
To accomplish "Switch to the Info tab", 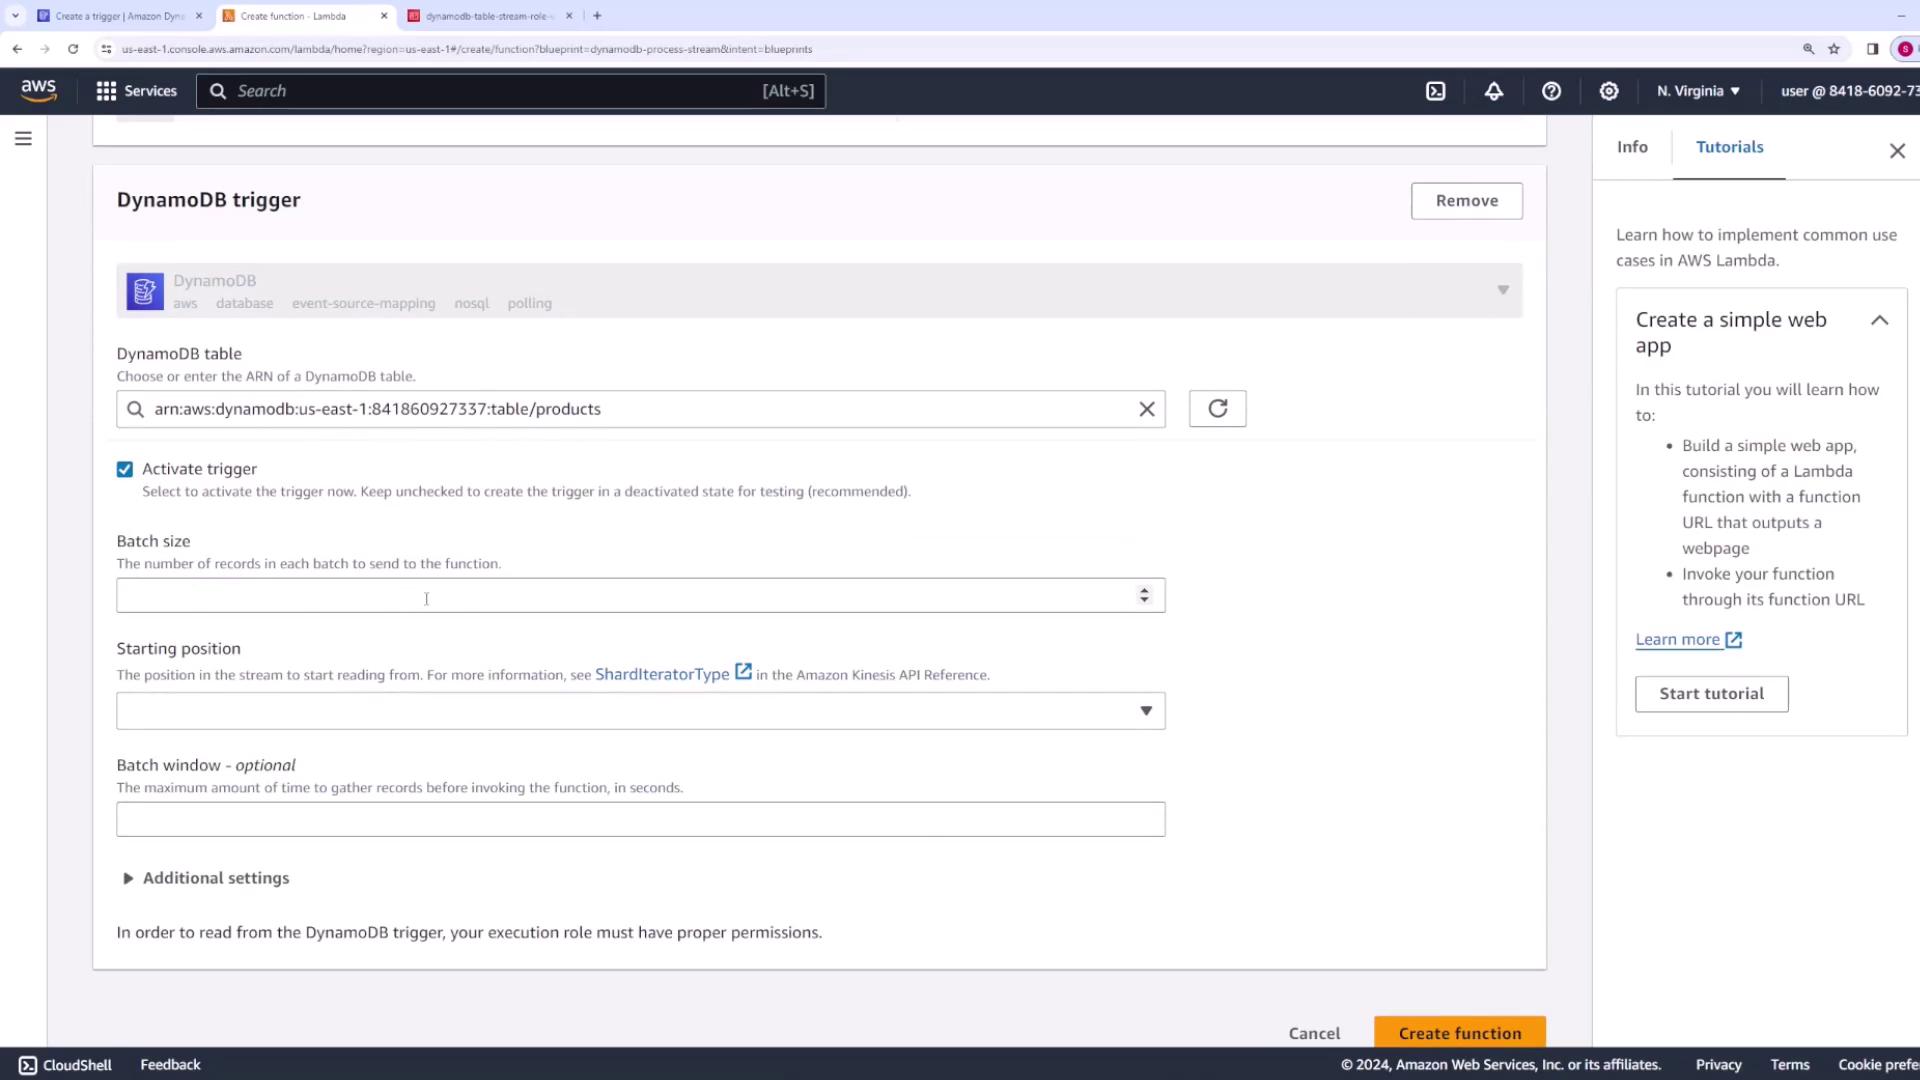I will coord(1632,147).
